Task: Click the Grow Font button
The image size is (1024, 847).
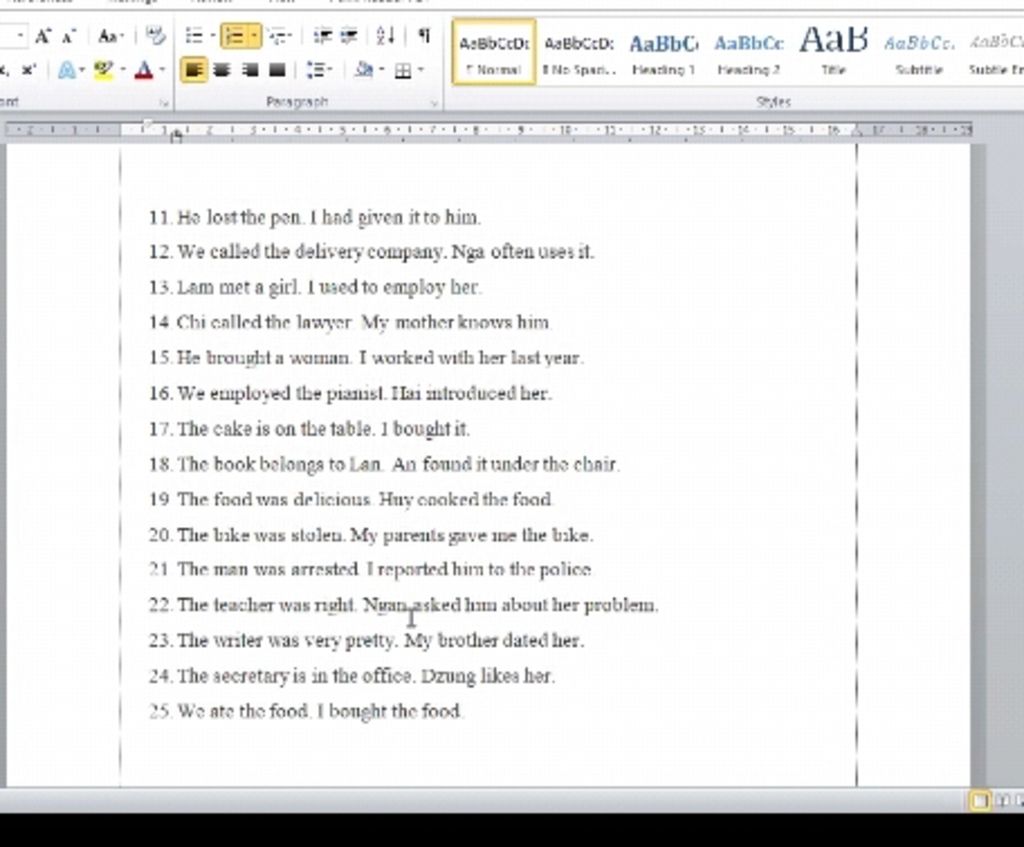Action: pos(43,36)
